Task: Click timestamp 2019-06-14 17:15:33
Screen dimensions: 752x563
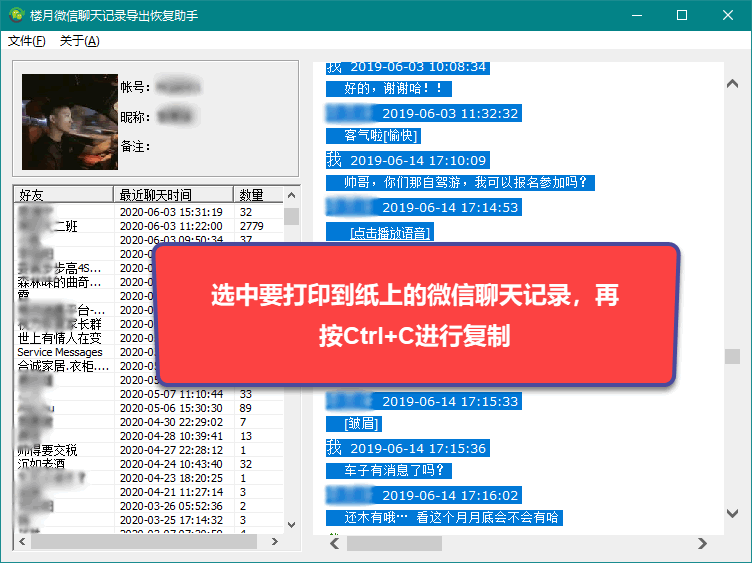Action: point(450,401)
